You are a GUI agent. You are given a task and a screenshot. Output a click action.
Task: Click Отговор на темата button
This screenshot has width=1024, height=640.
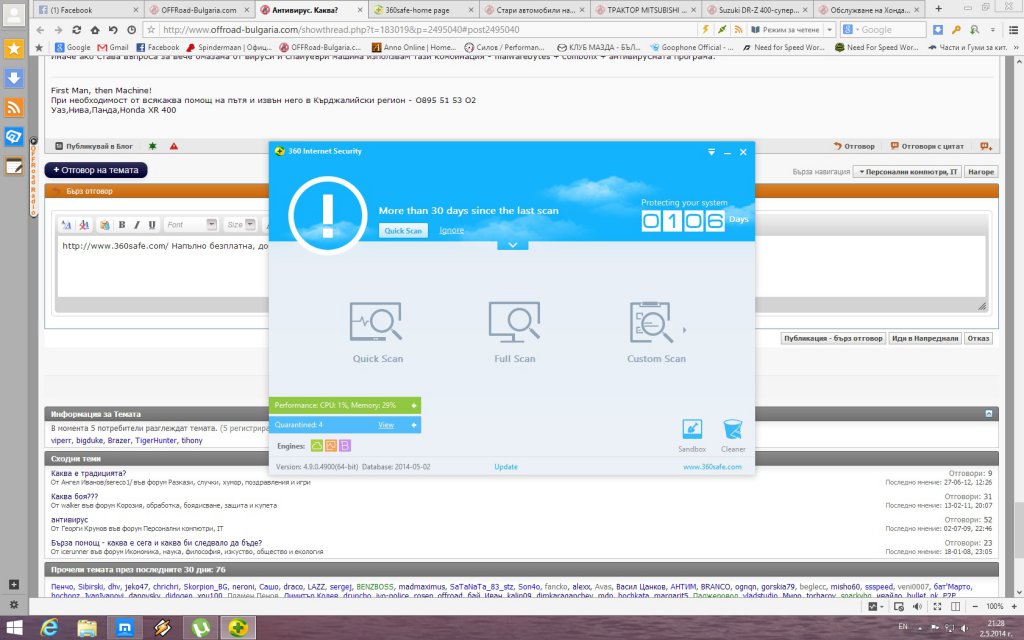coord(96,170)
